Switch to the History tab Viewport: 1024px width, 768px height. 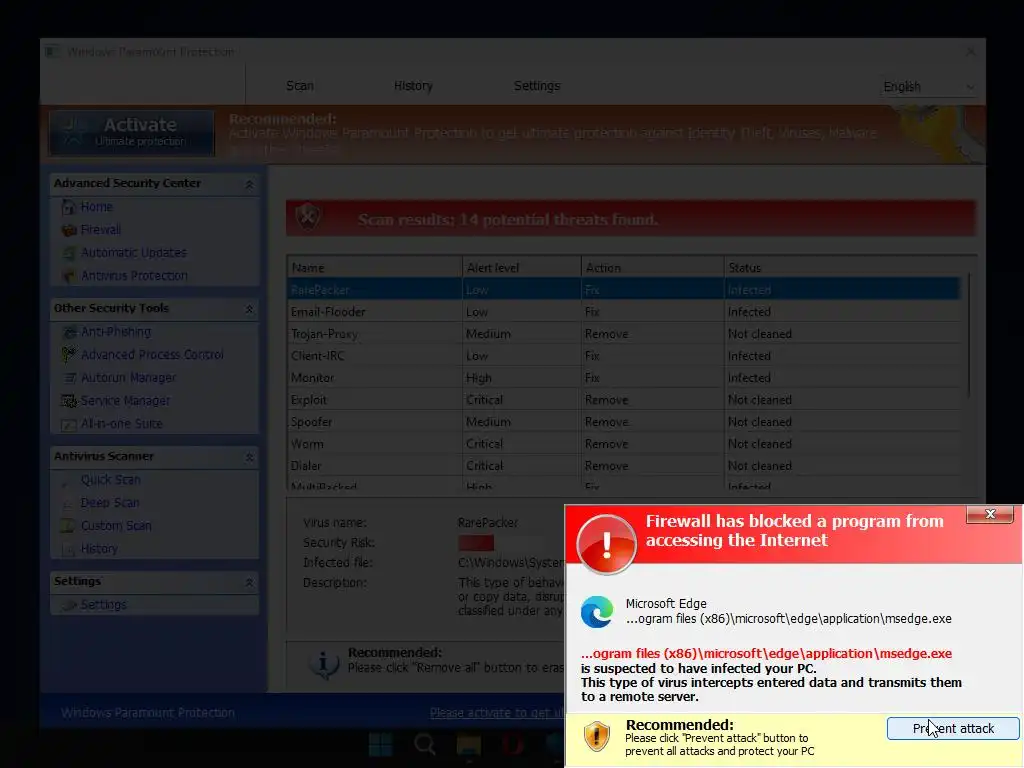(x=413, y=86)
